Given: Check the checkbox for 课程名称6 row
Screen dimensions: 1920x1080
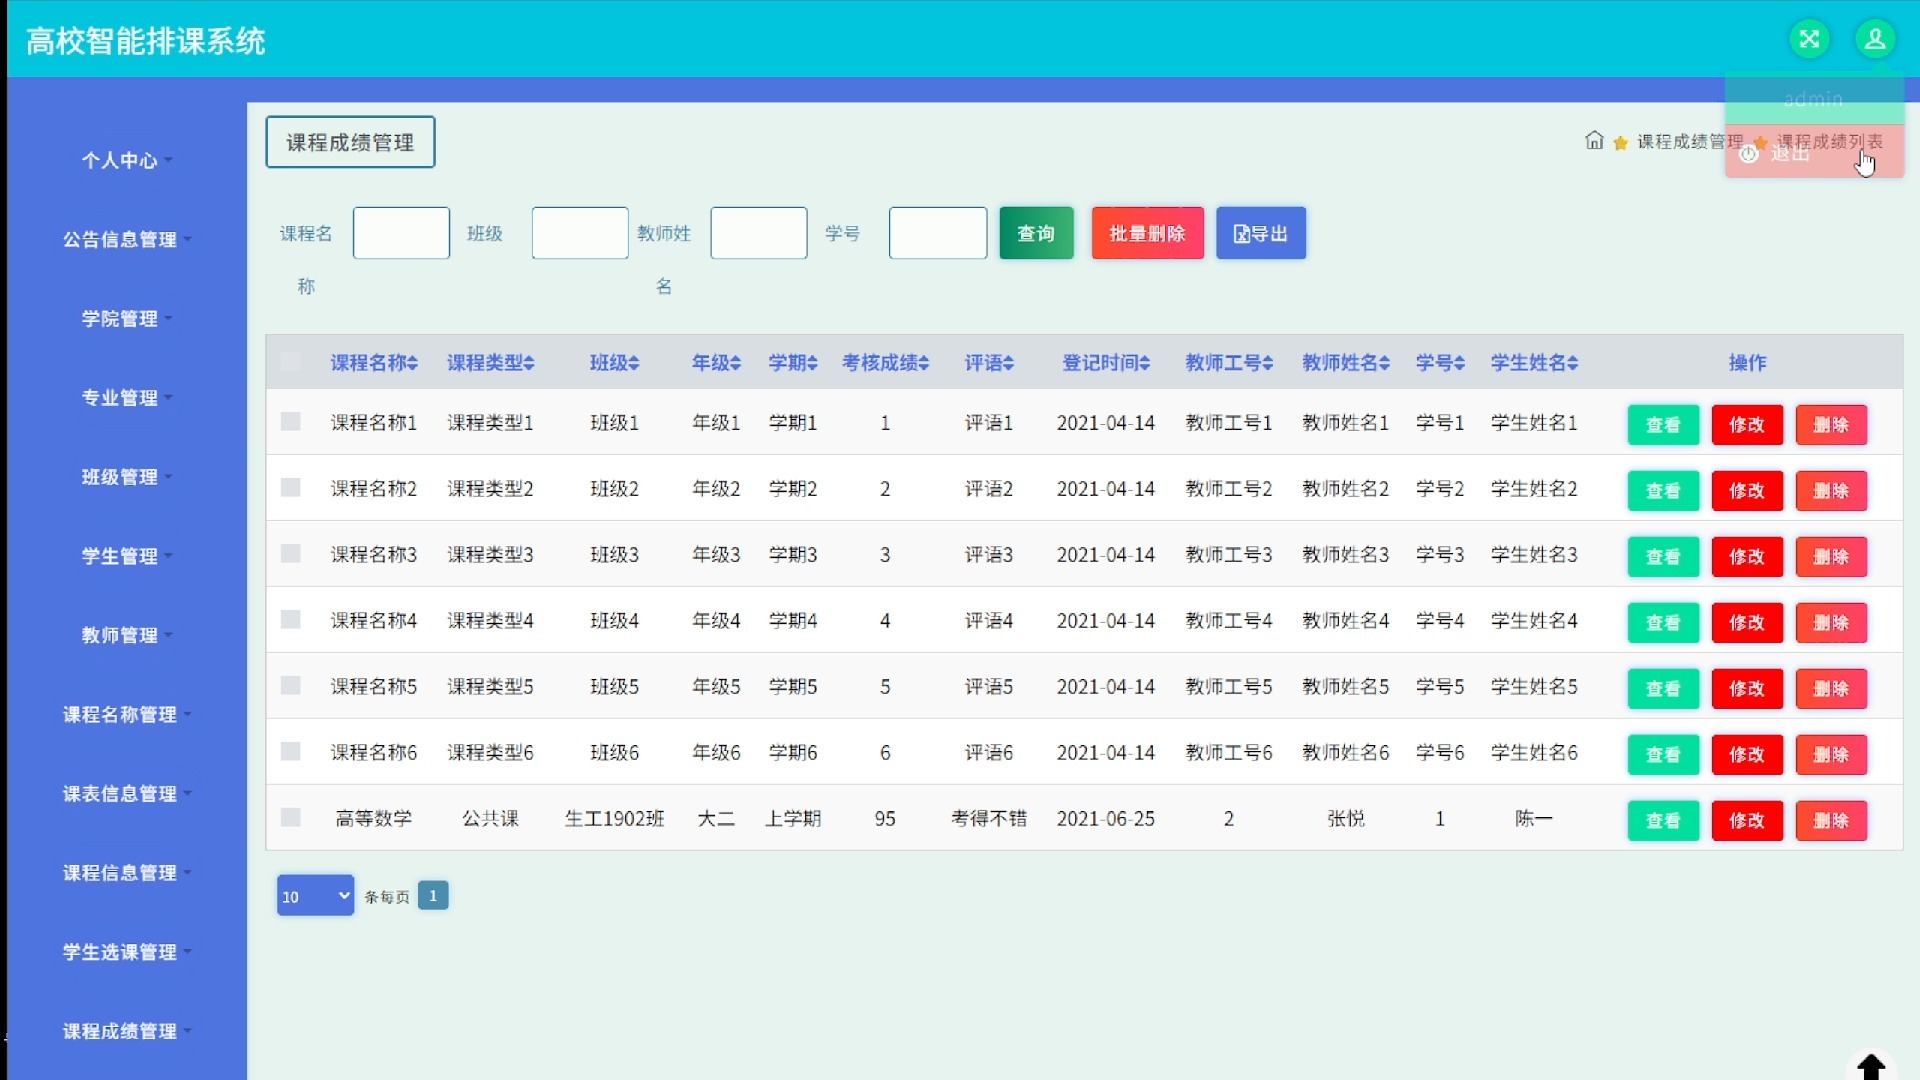Looking at the screenshot, I should 291,751.
